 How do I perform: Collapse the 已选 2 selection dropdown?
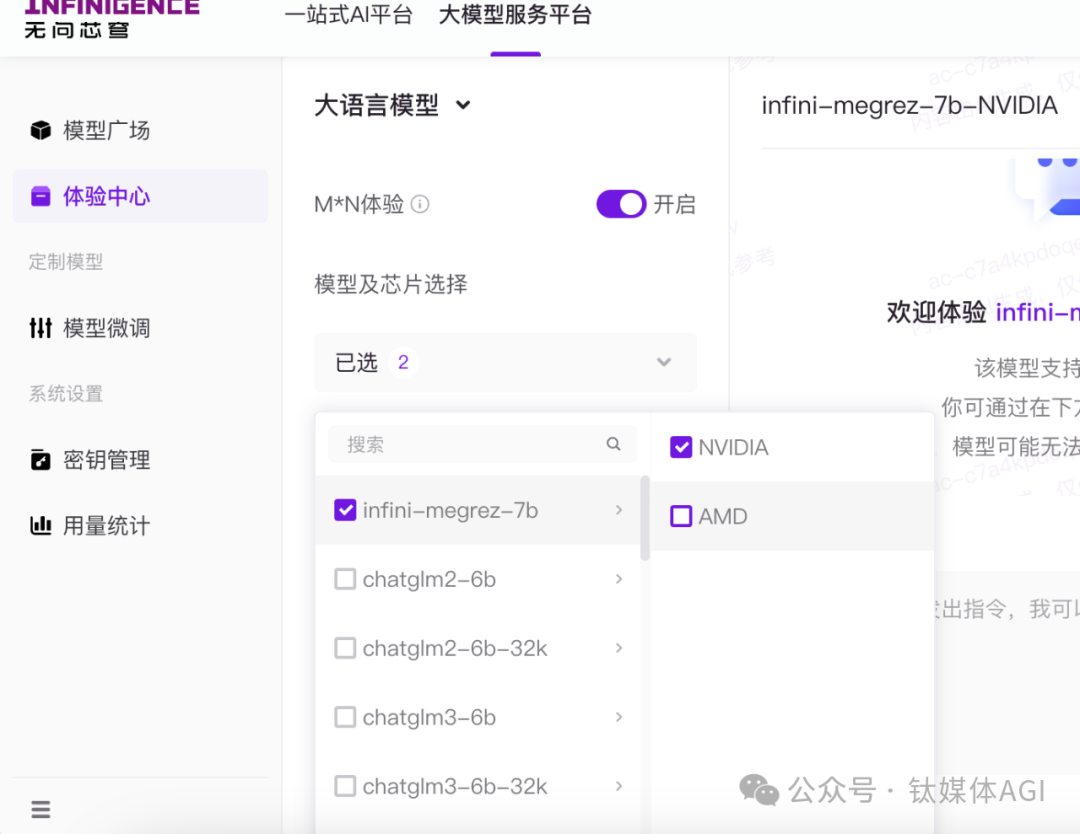click(663, 362)
